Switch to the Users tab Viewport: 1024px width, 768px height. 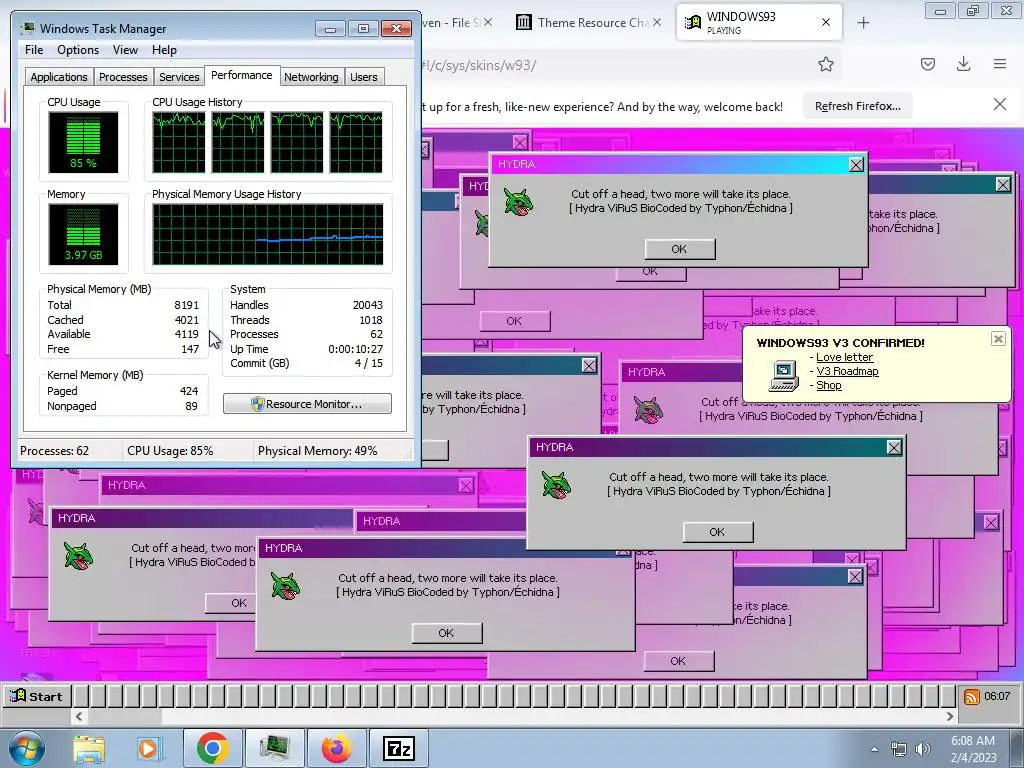(x=364, y=77)
